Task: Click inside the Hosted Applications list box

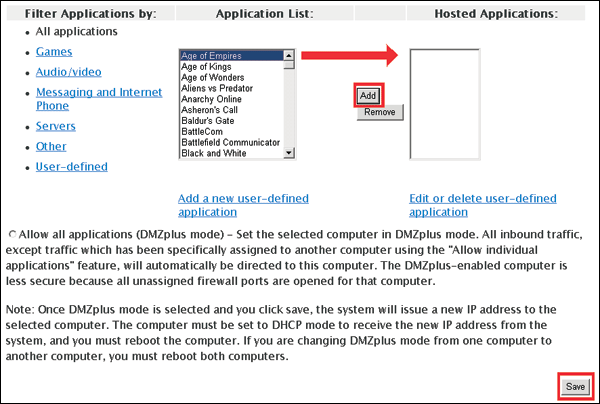Action: (445, 104)
